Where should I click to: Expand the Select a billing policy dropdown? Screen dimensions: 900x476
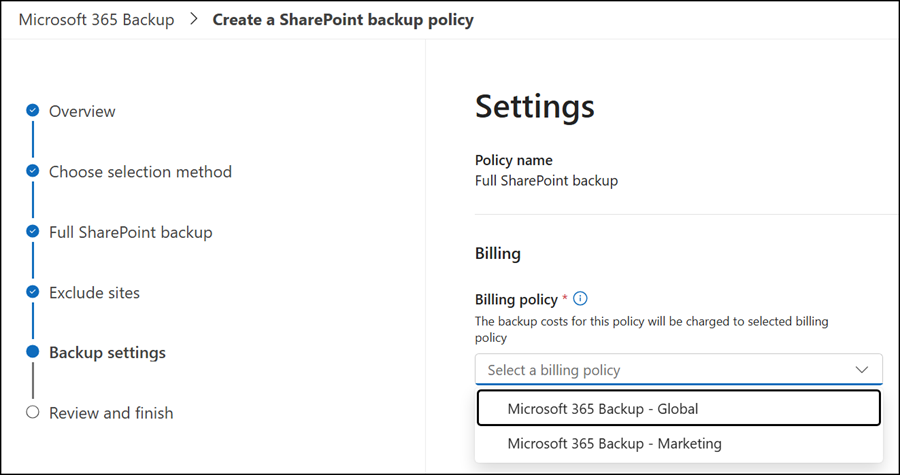[678, 369]
